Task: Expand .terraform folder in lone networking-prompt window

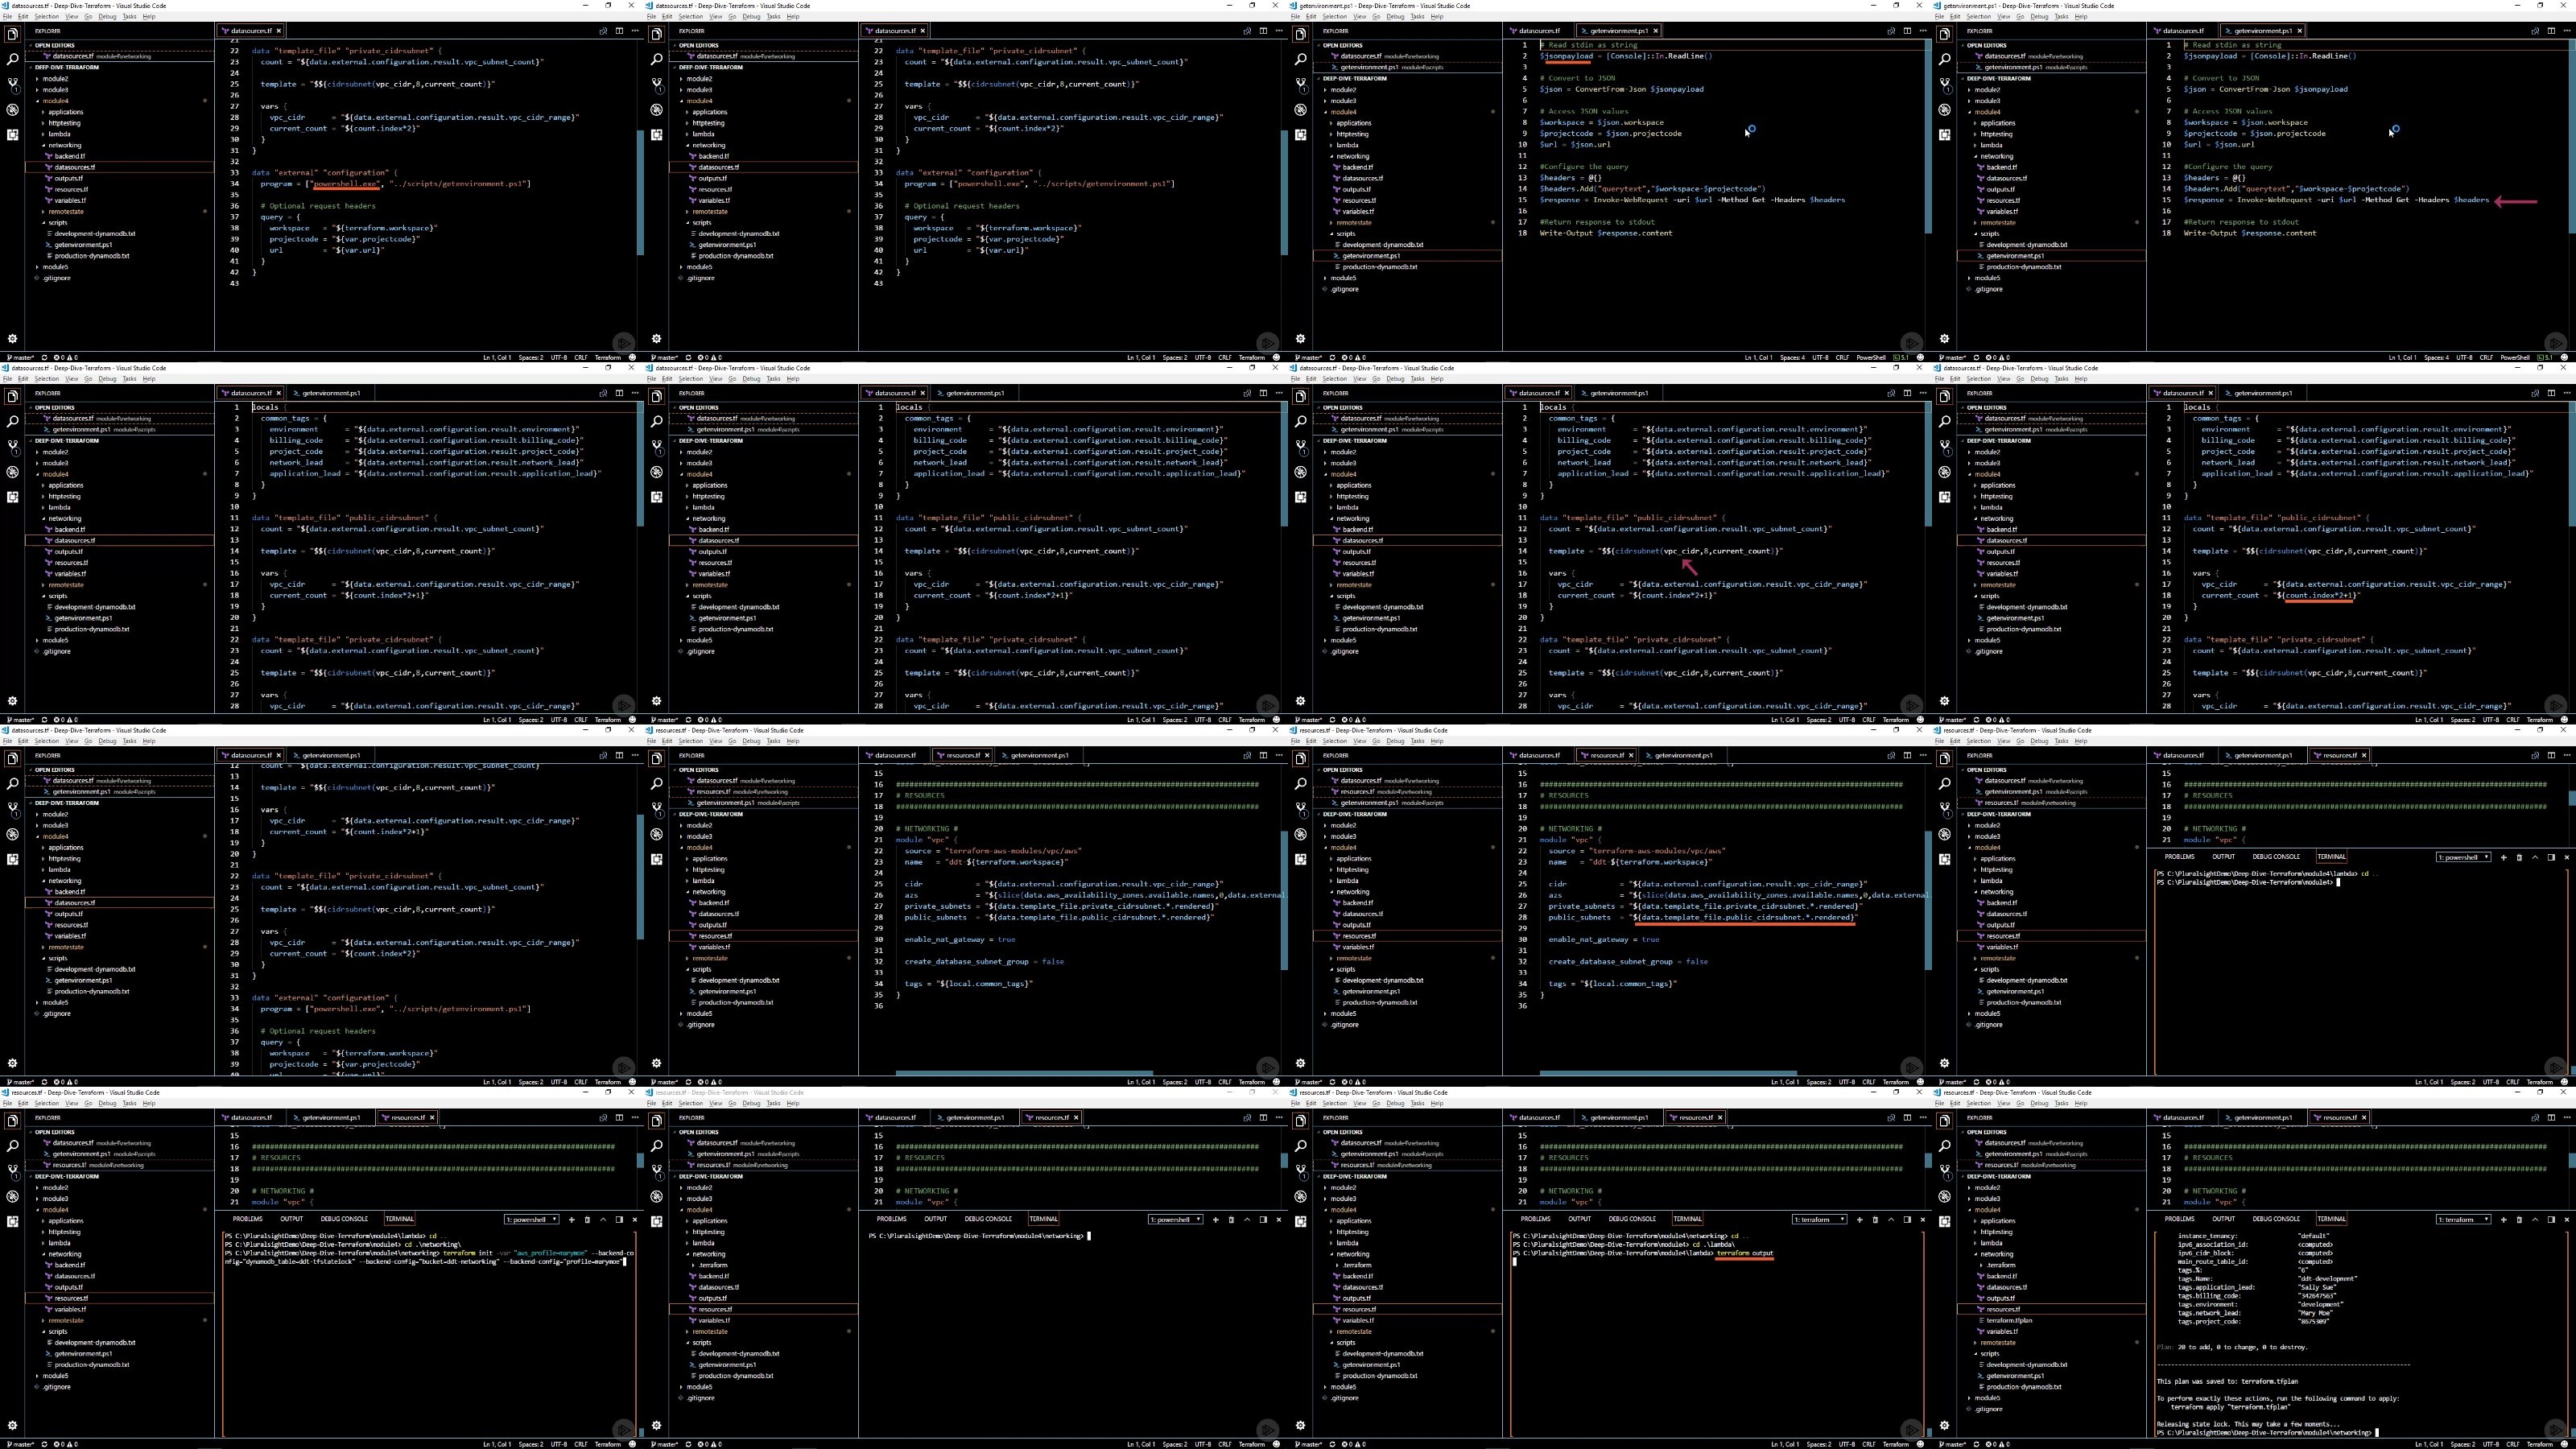Action: (709, 1265)
